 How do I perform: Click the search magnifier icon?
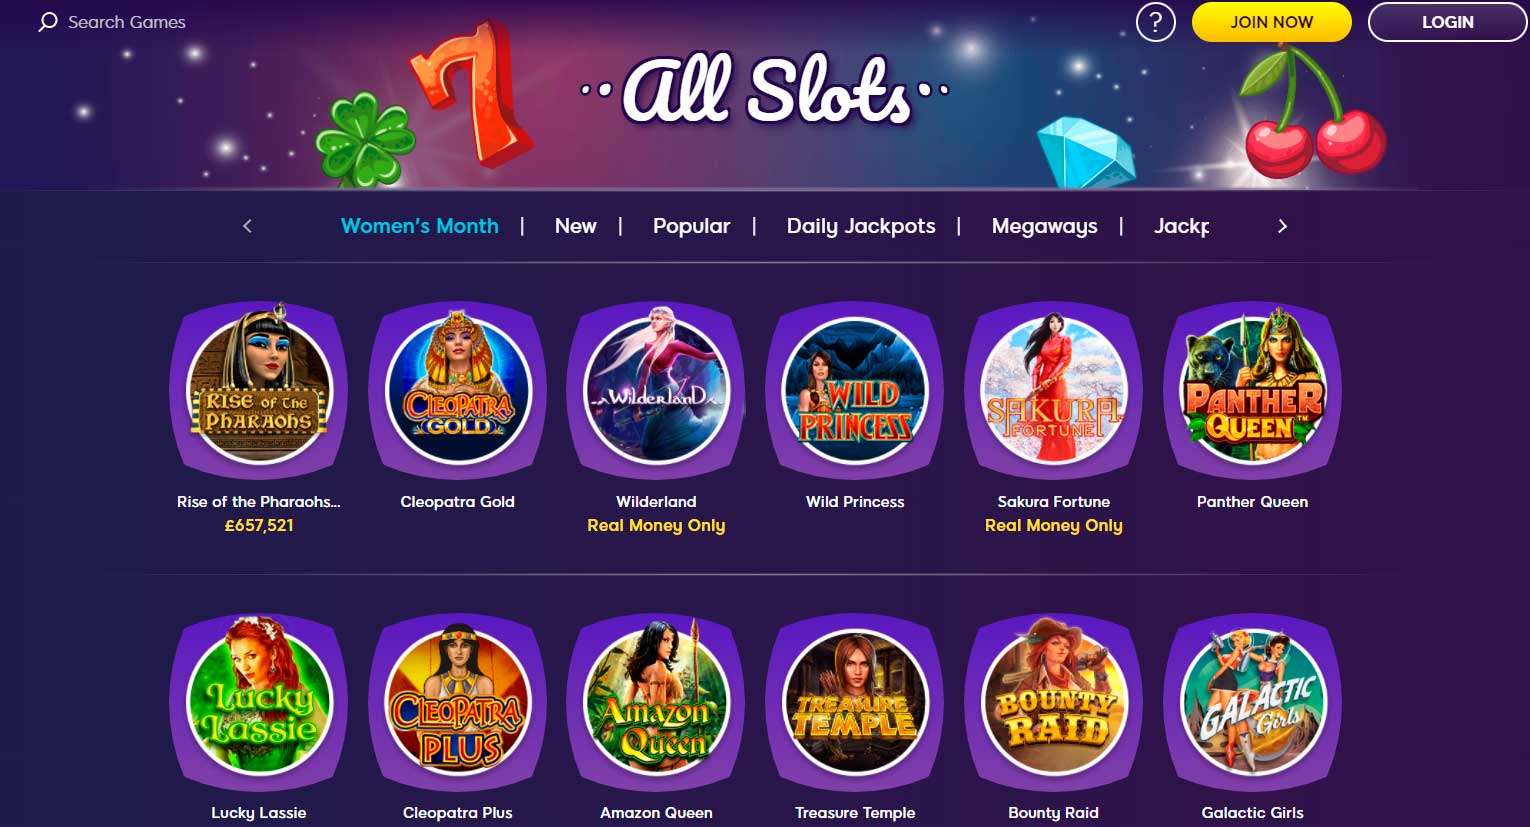tap(47, 22)
